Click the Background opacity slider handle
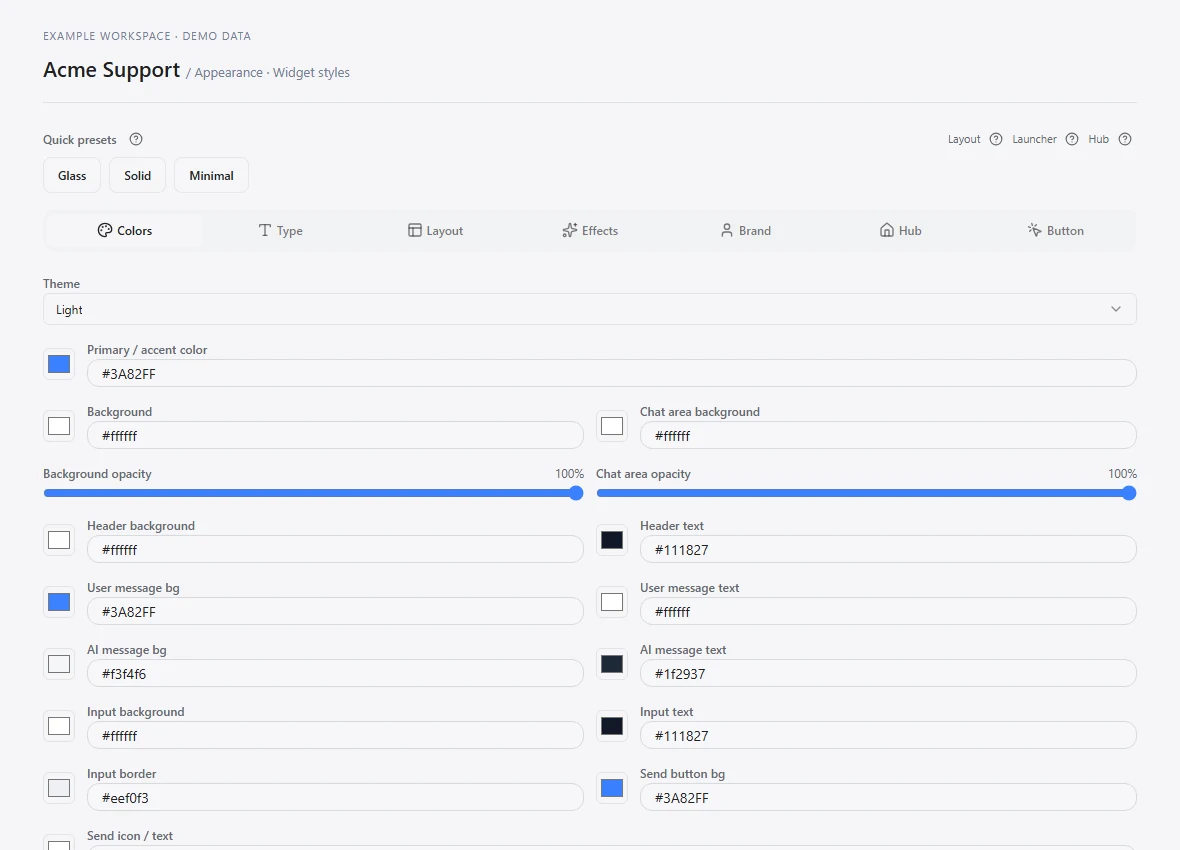 pos(576,493)
